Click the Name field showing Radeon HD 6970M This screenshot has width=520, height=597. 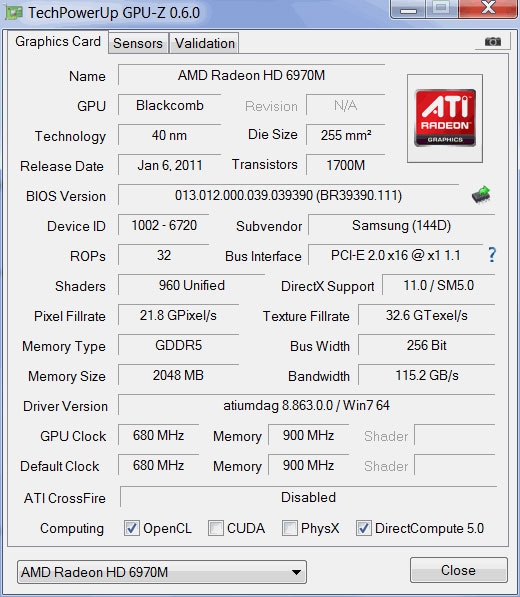(251, 75)
